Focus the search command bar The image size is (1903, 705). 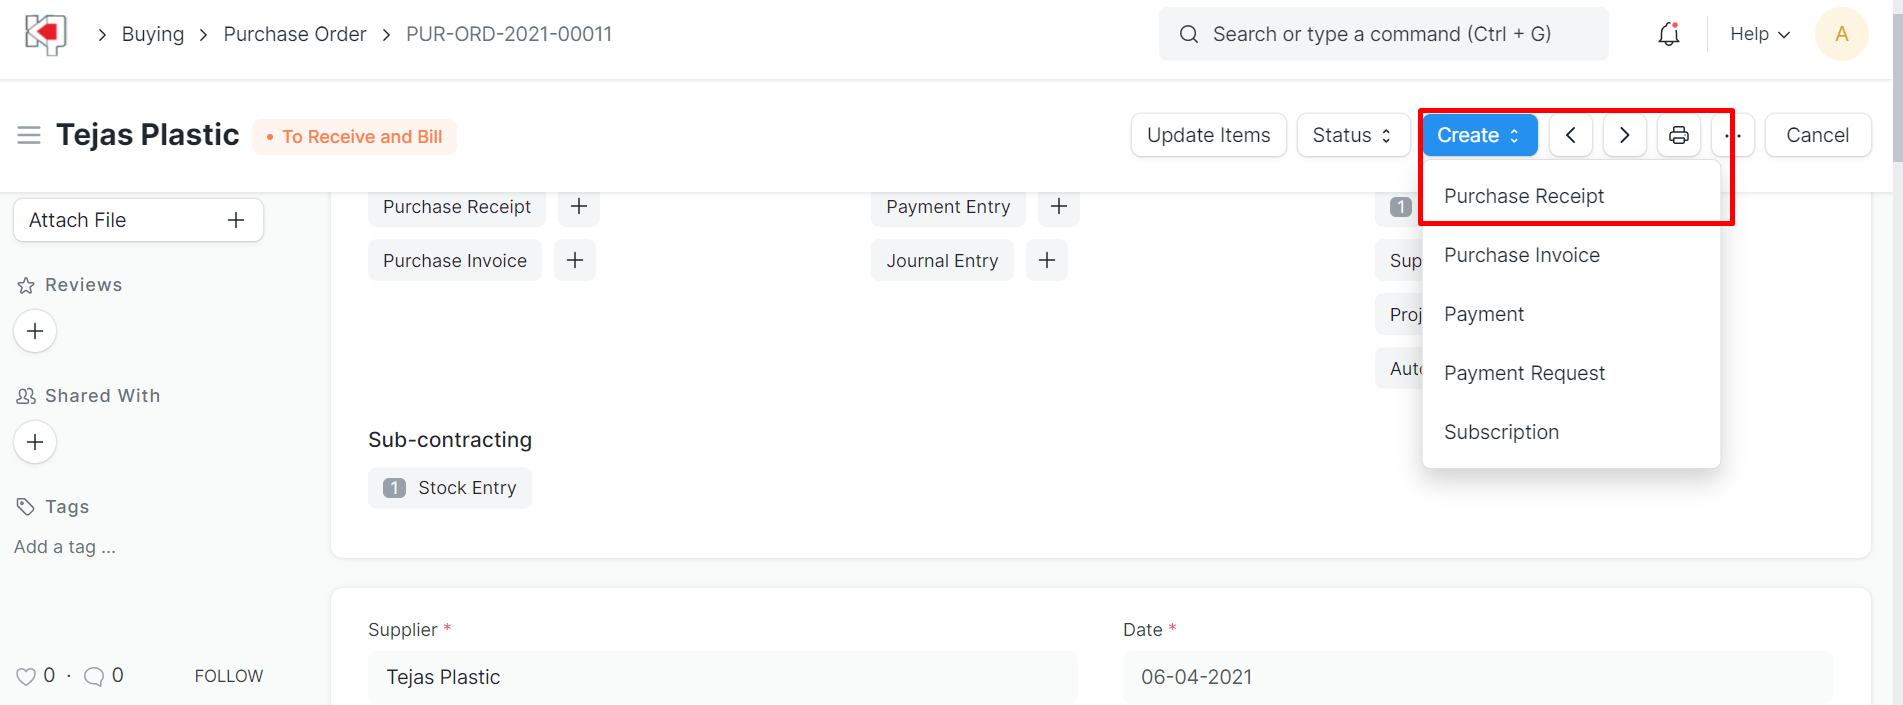pyautogui.click(x=1382, y=34)
